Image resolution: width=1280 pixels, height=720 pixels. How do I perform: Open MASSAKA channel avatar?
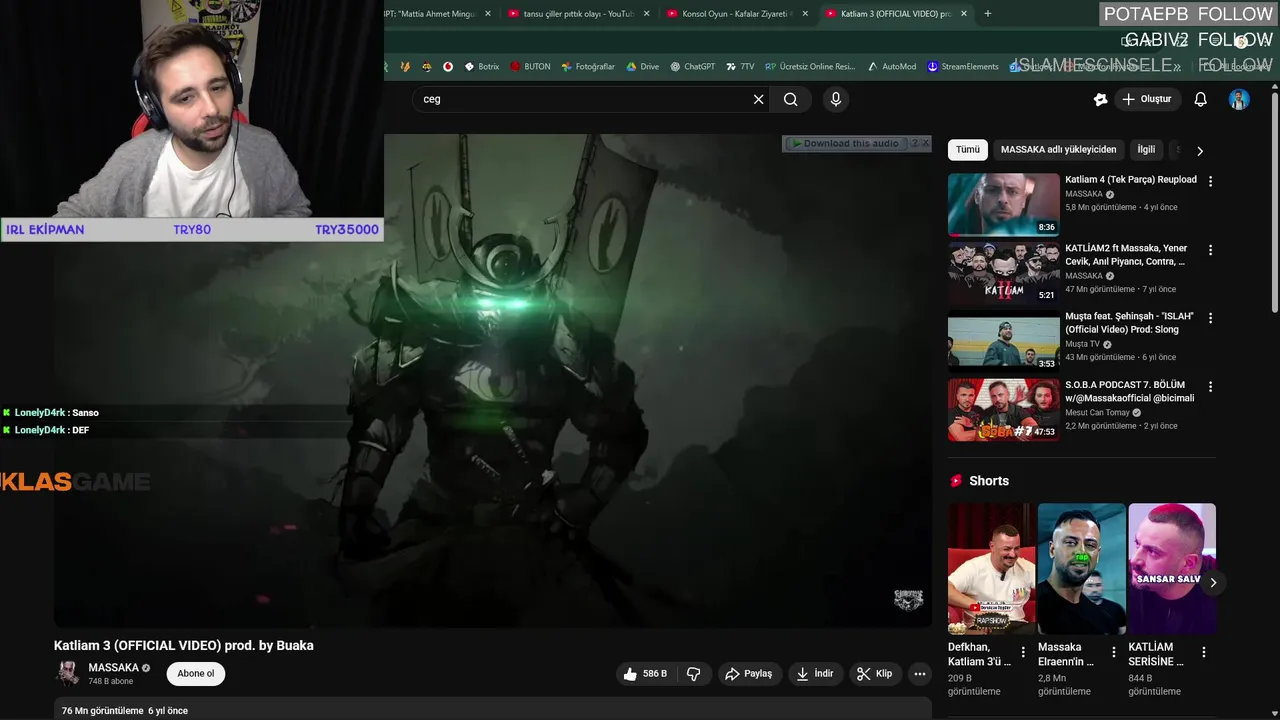tap(67, 674)
